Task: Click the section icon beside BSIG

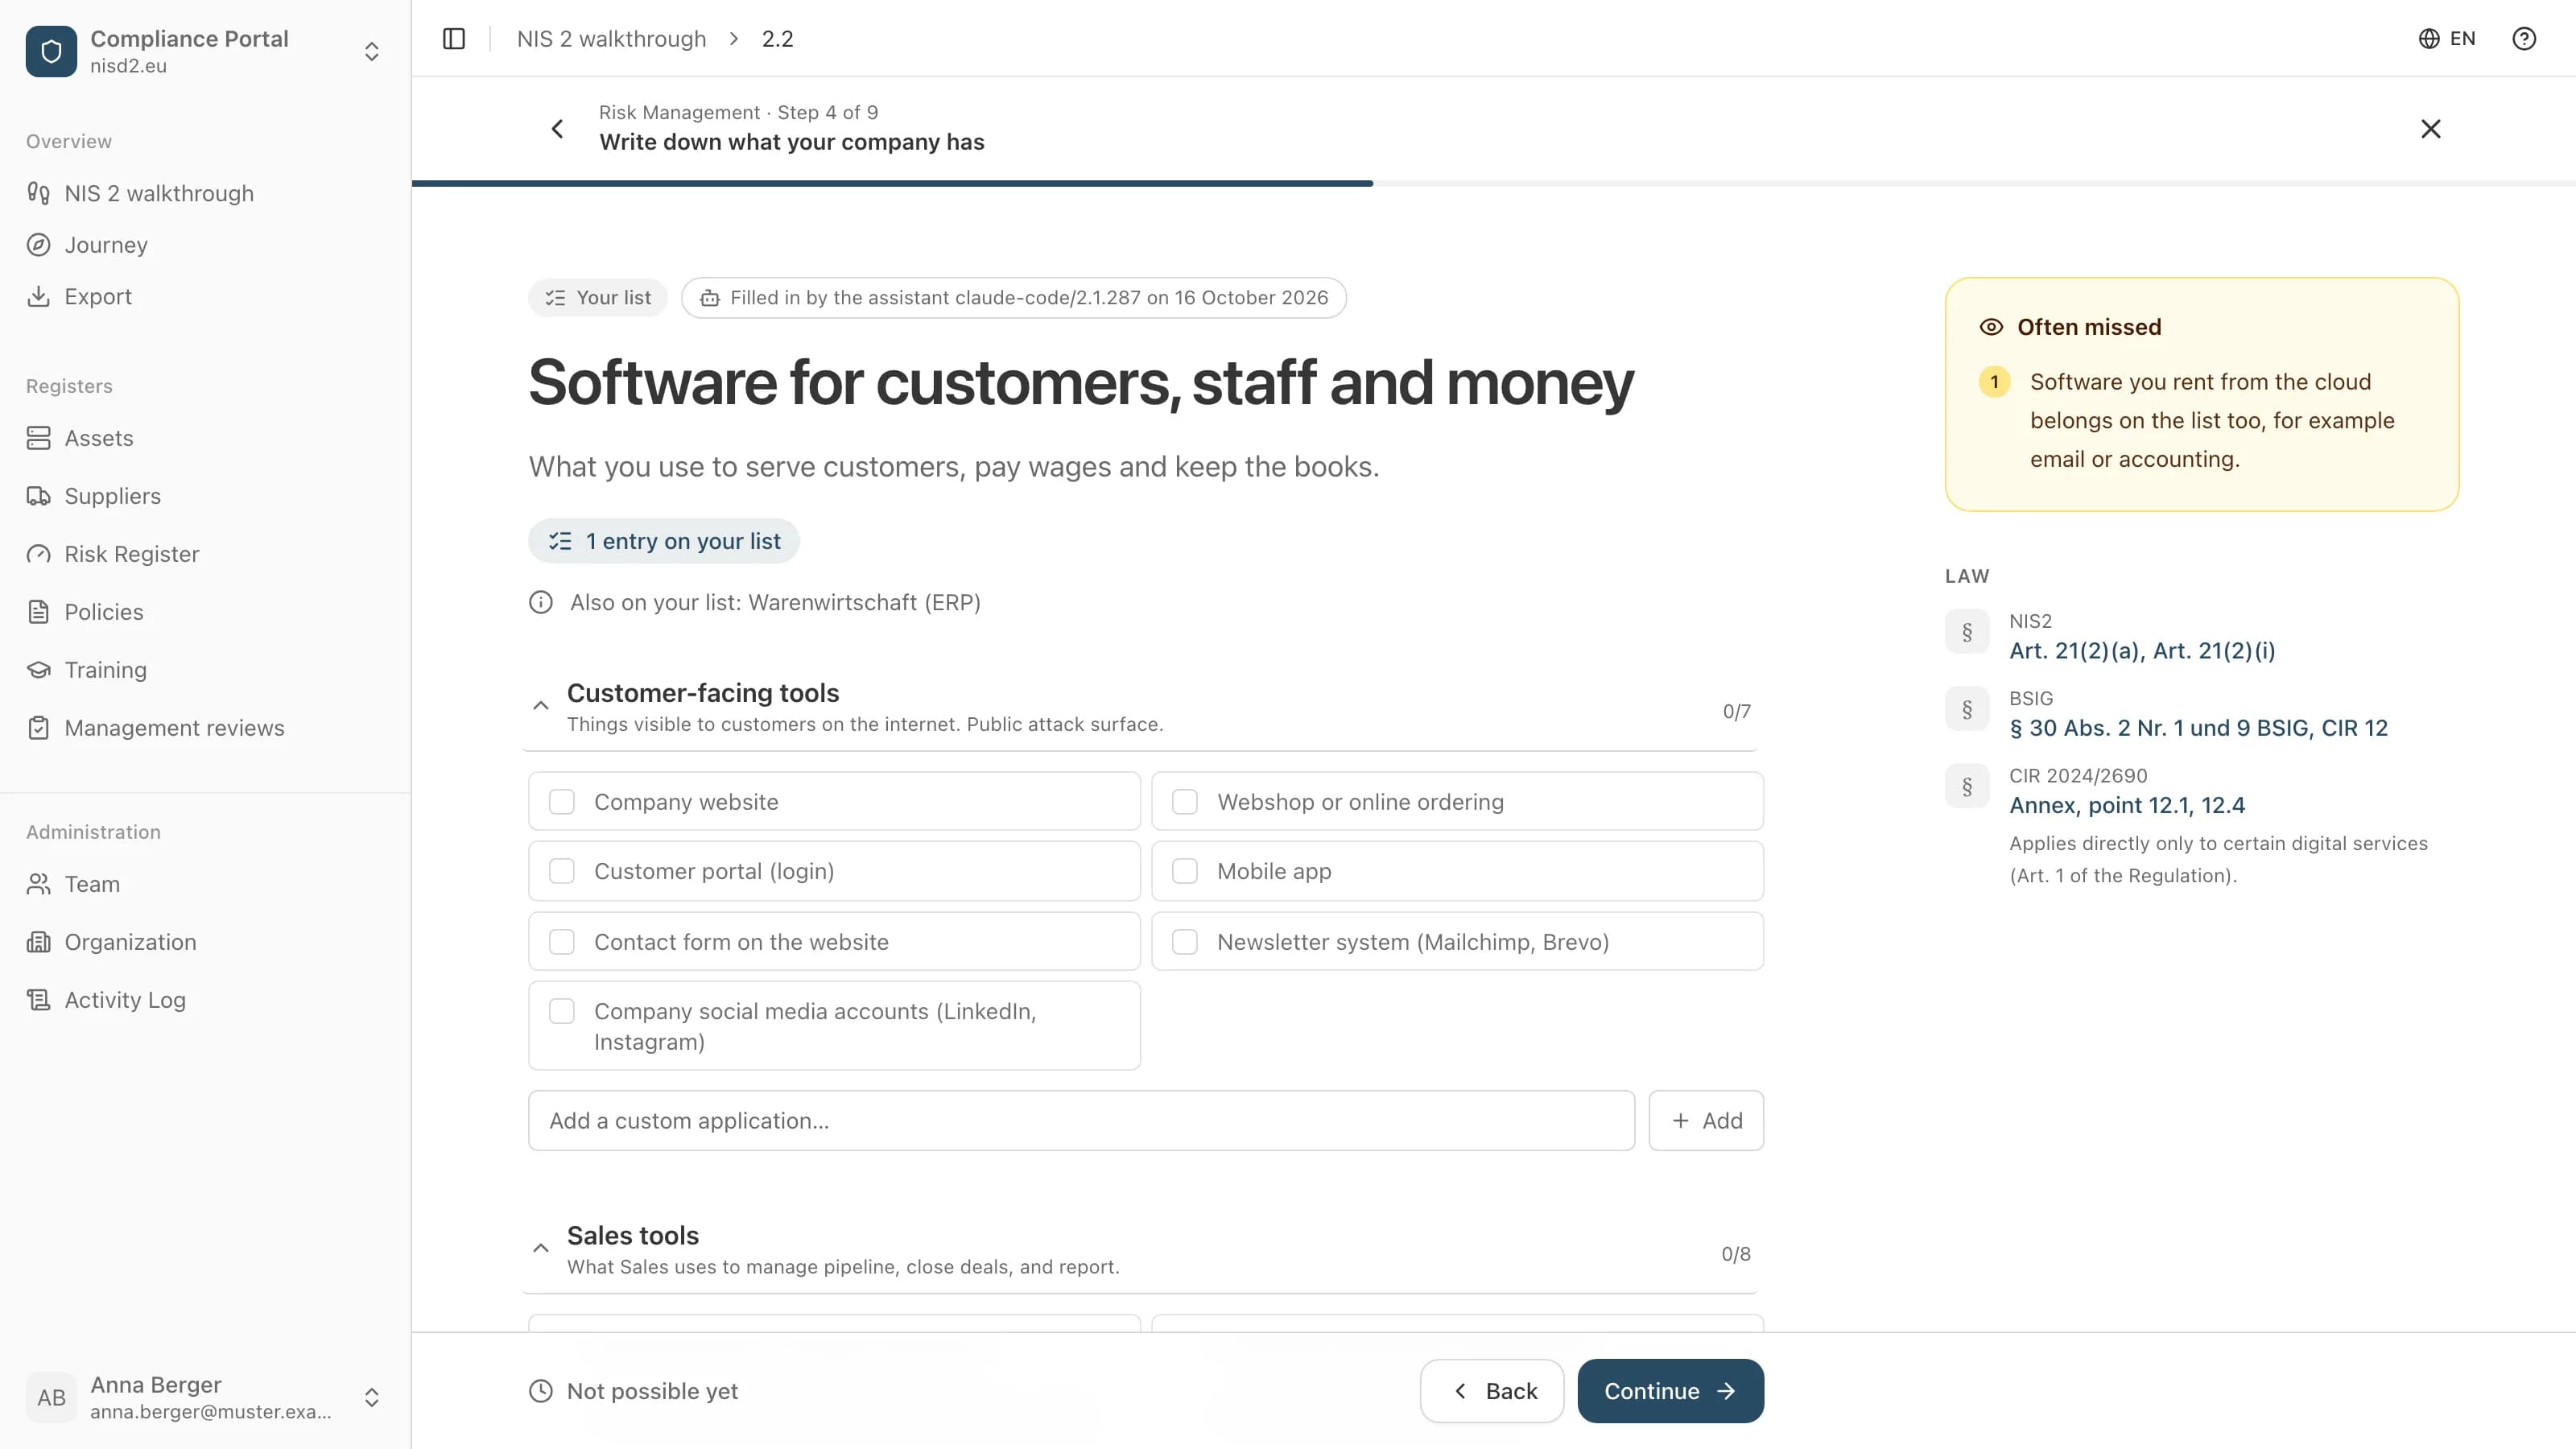Action: pyautogui.click(x=1967, y=709)
